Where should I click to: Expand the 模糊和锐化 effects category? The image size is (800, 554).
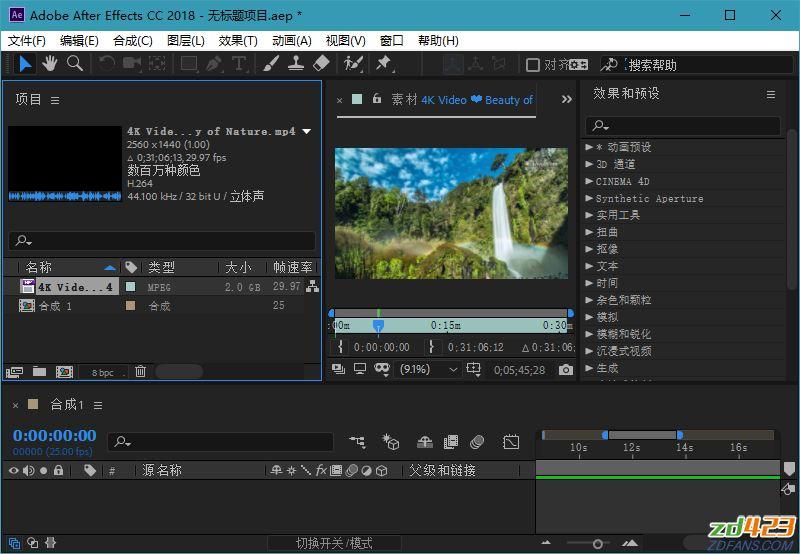[589, 334]
